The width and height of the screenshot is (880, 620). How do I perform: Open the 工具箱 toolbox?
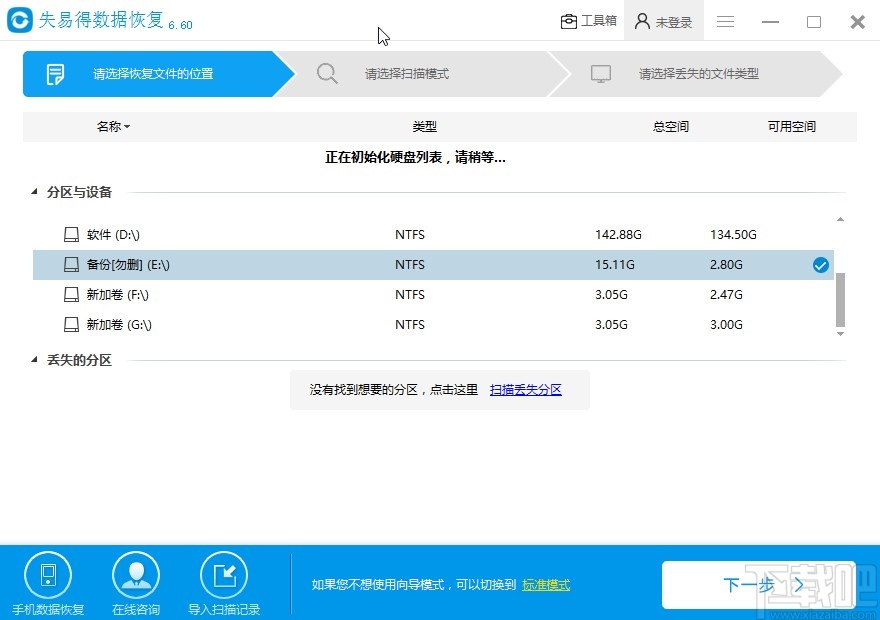588,20
